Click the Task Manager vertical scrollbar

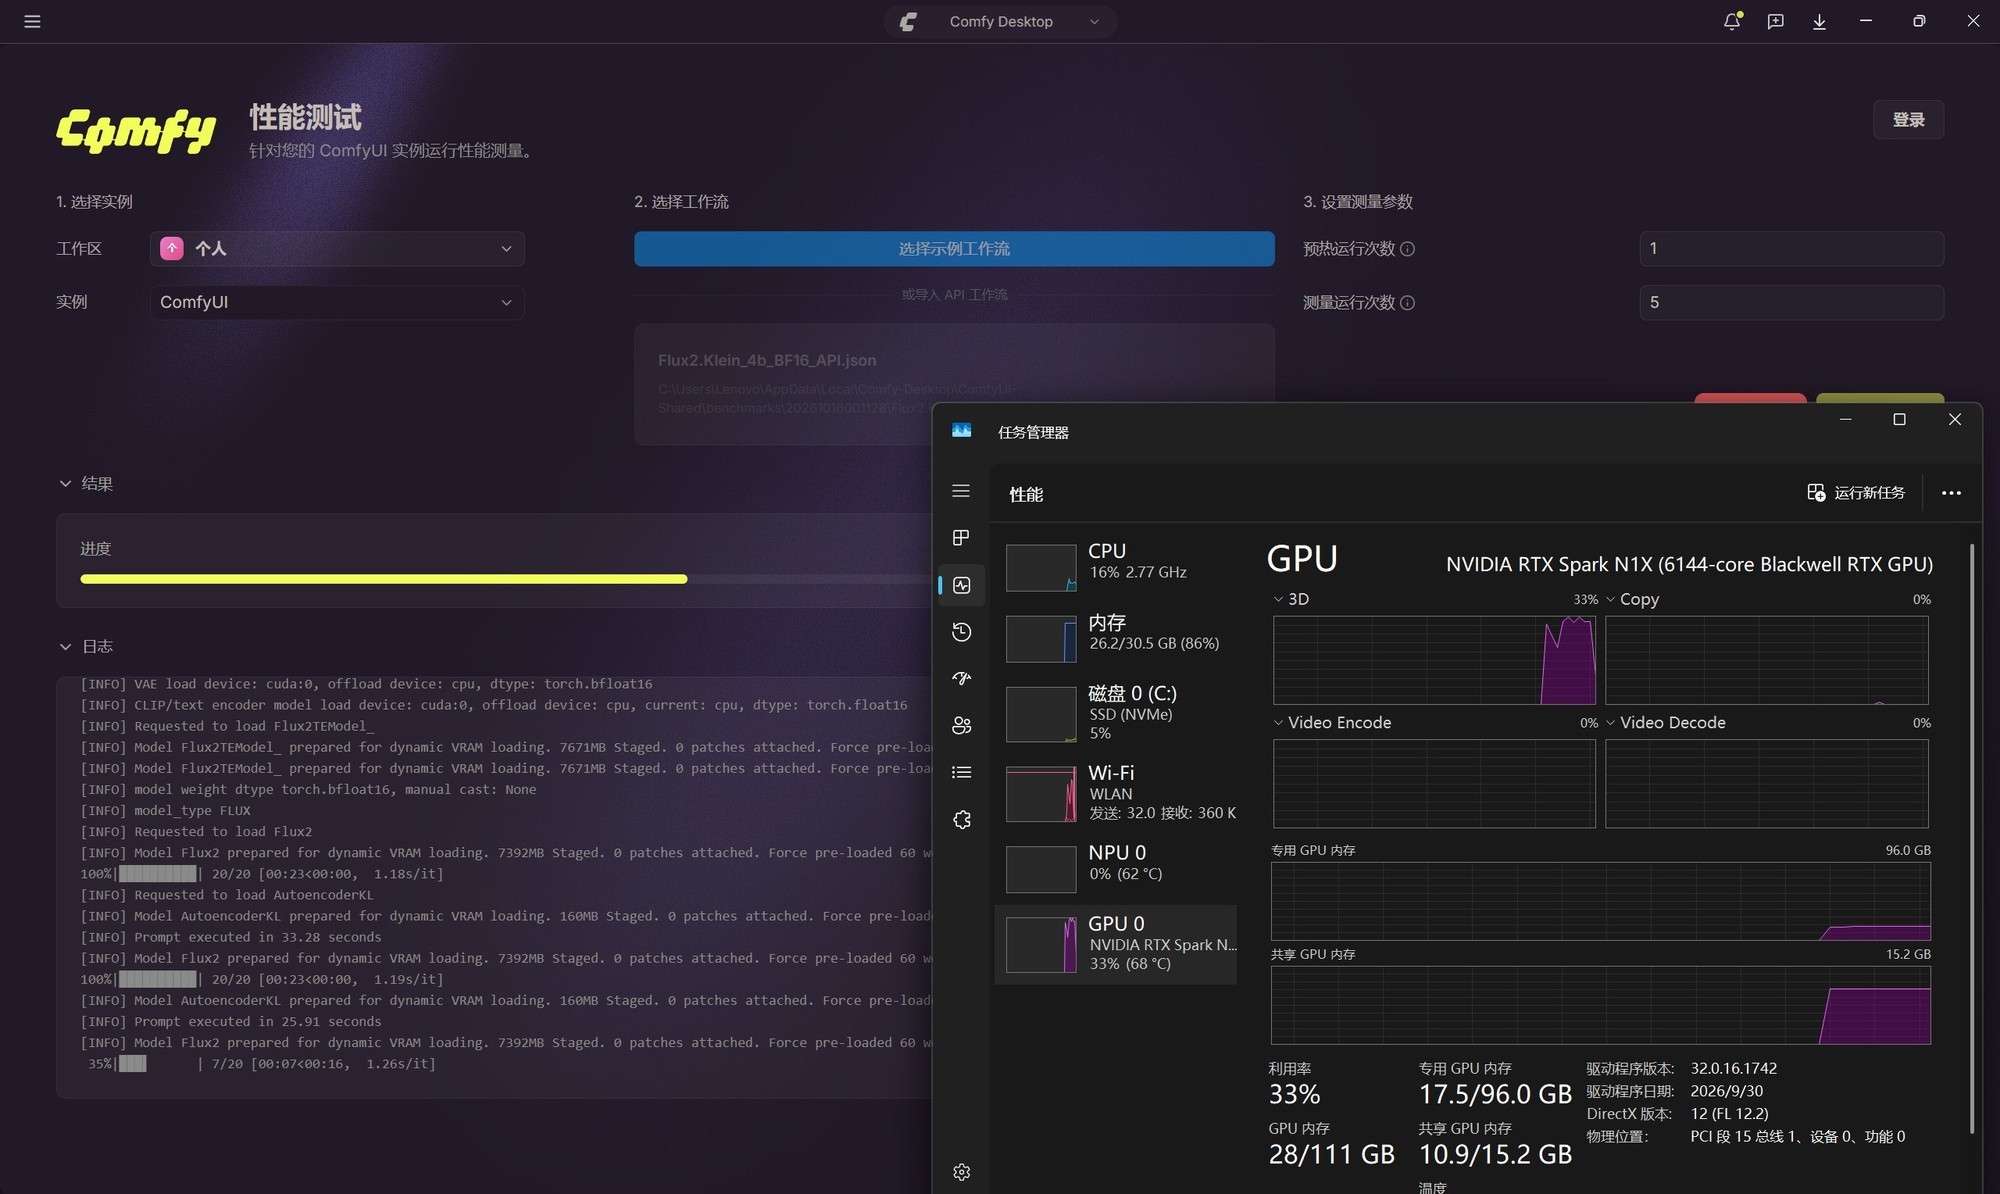[x=1972, y=838]
